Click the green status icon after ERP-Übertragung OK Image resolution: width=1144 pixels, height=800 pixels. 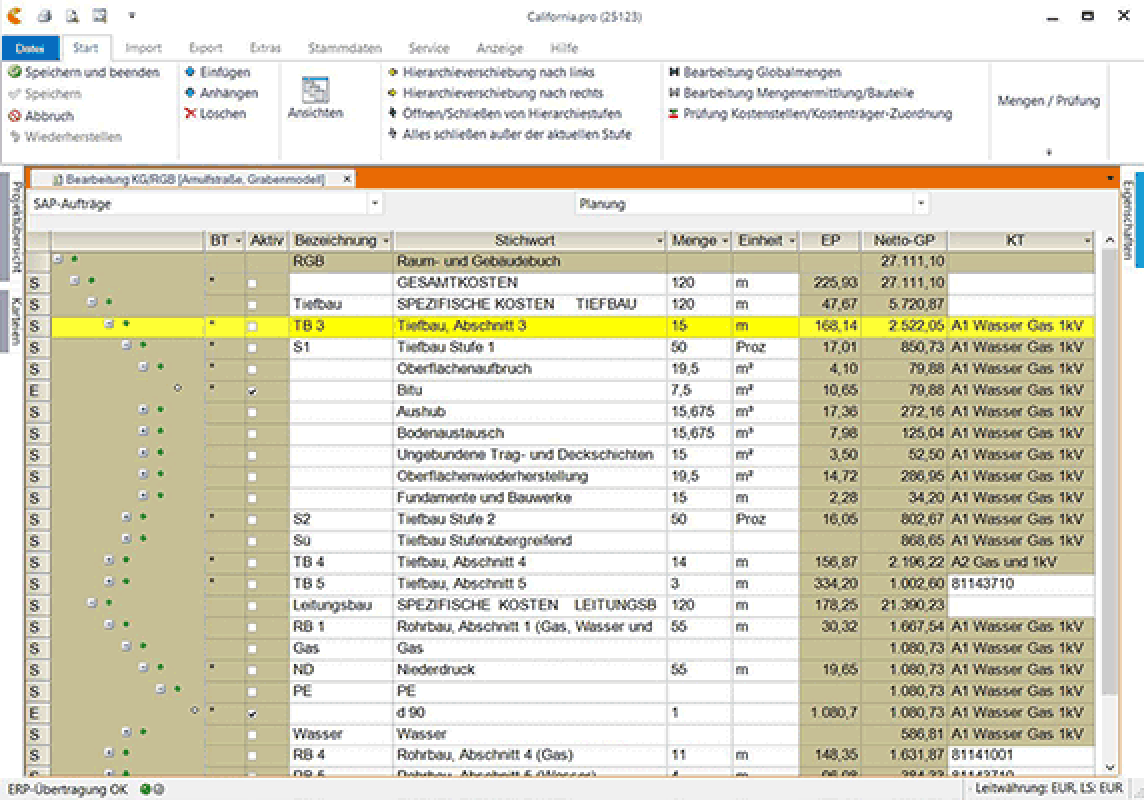click(145, 789)
